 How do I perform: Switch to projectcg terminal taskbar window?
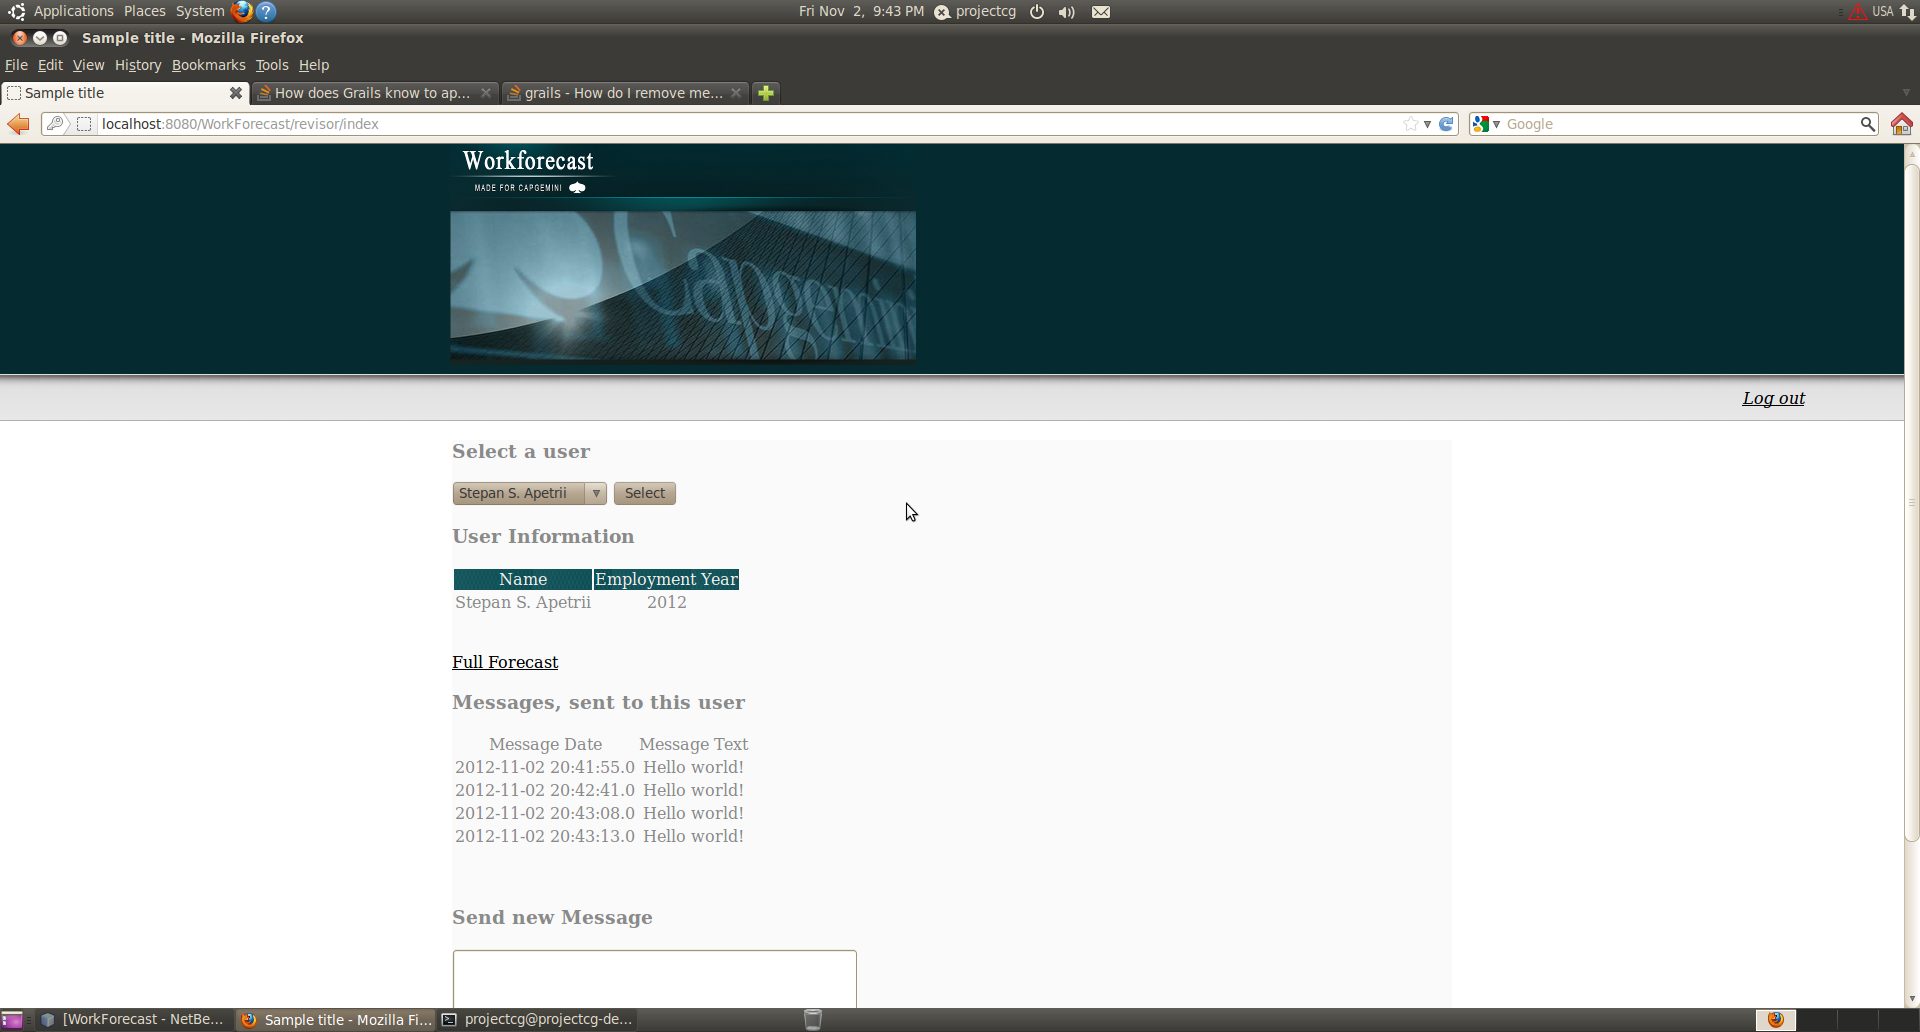click(538, 1020)
